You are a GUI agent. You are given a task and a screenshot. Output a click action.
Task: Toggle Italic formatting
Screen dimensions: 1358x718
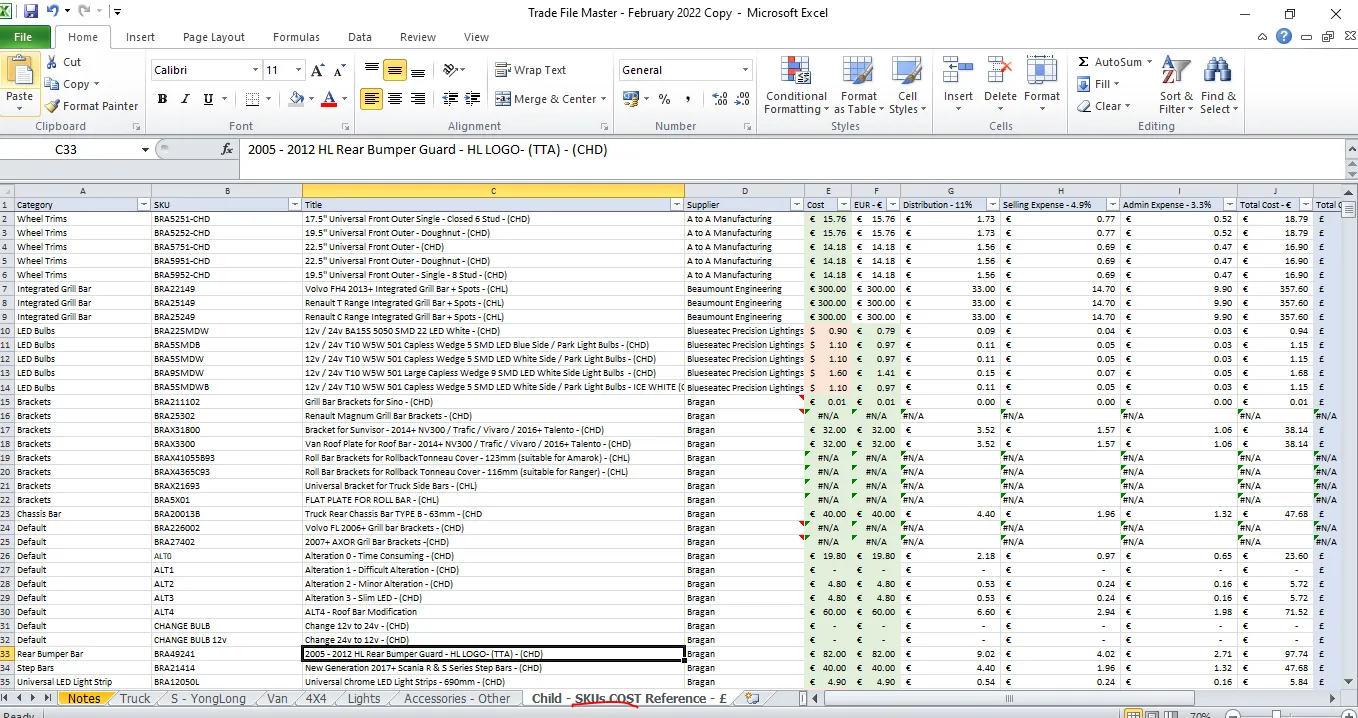pyautogui.click(x=186, y=99)
